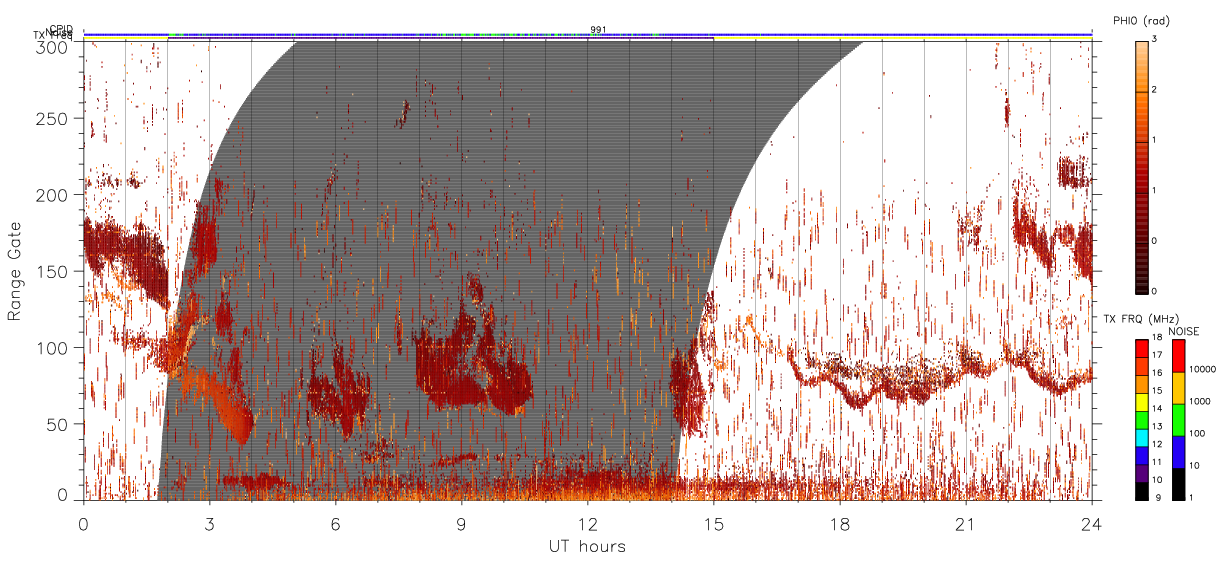Click the cyan segment of TX FRQ colorbar
The image size is (1228, 567).
coord(1142,437)
